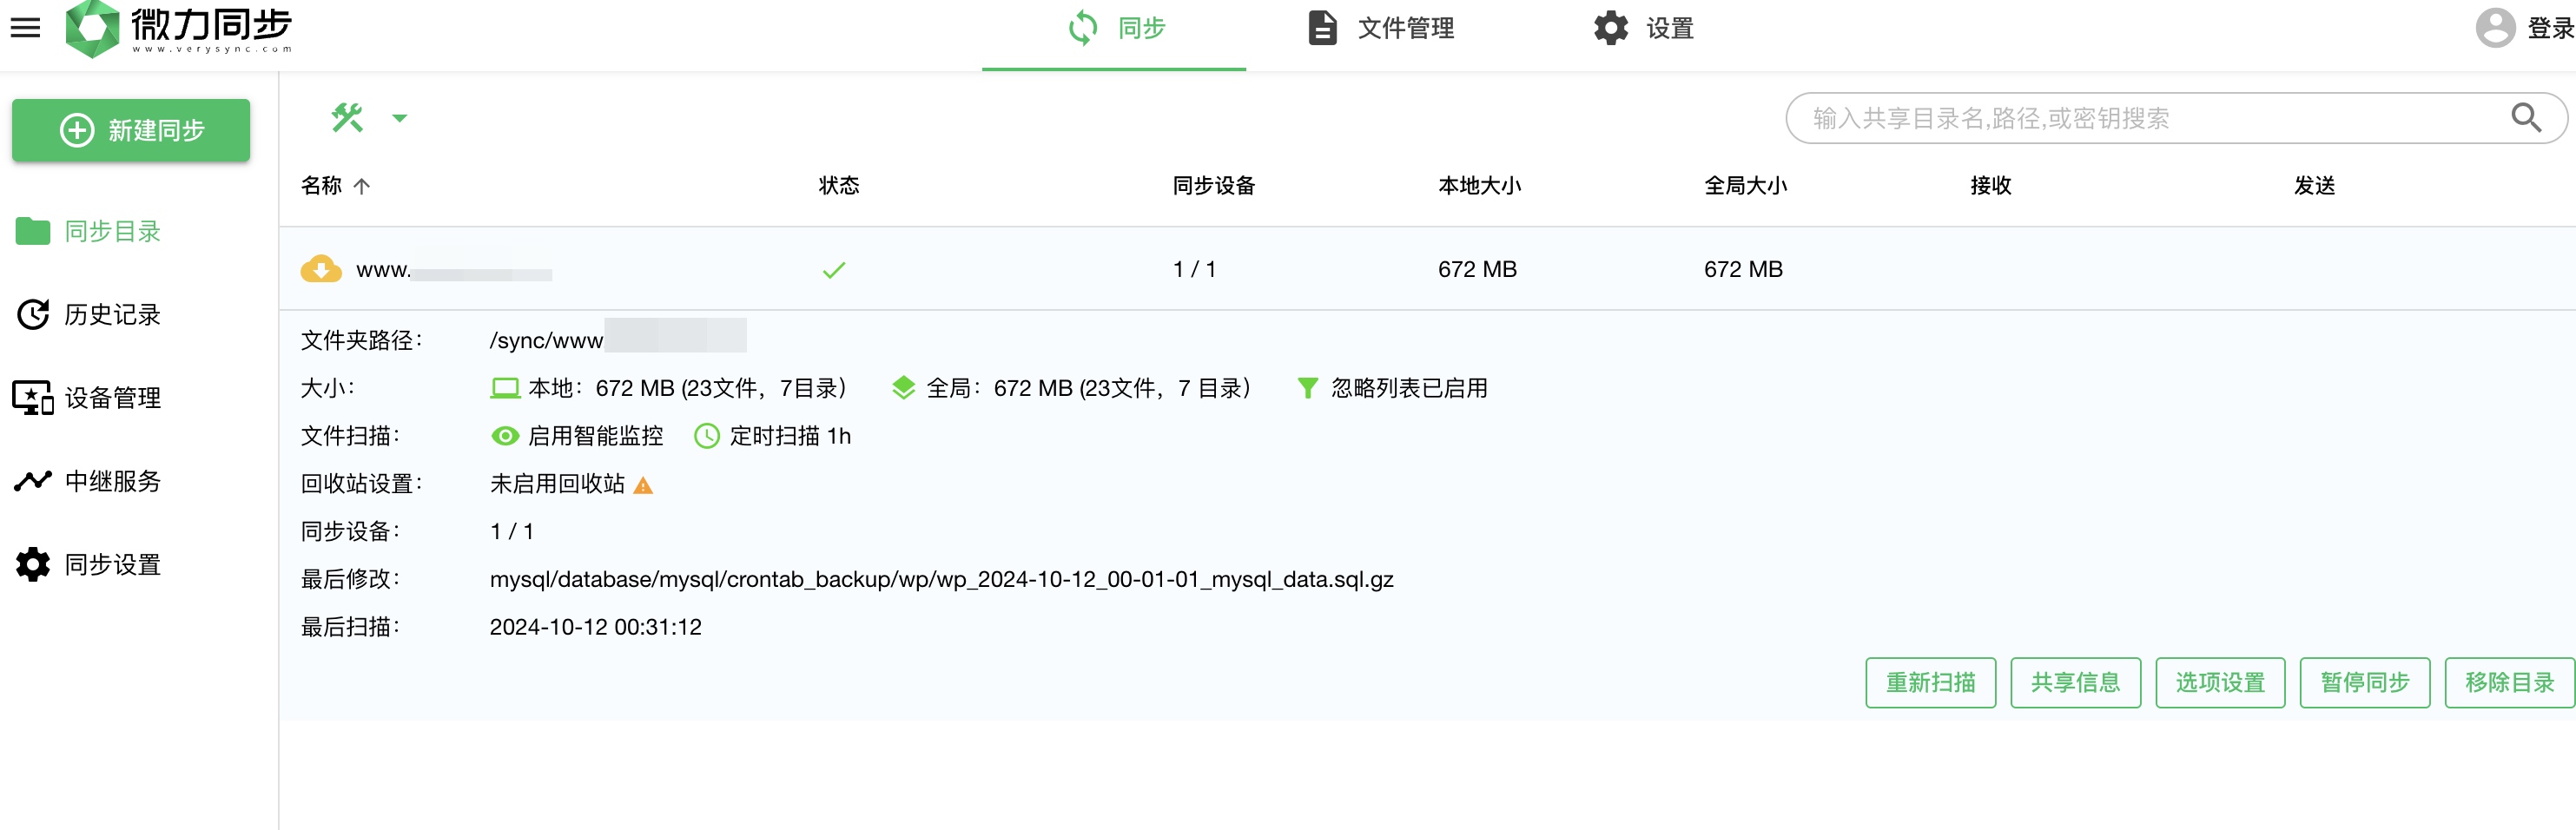Click 忽略列表已启用 text
Screen dimensions: 2576x830
pos(1409,388)
